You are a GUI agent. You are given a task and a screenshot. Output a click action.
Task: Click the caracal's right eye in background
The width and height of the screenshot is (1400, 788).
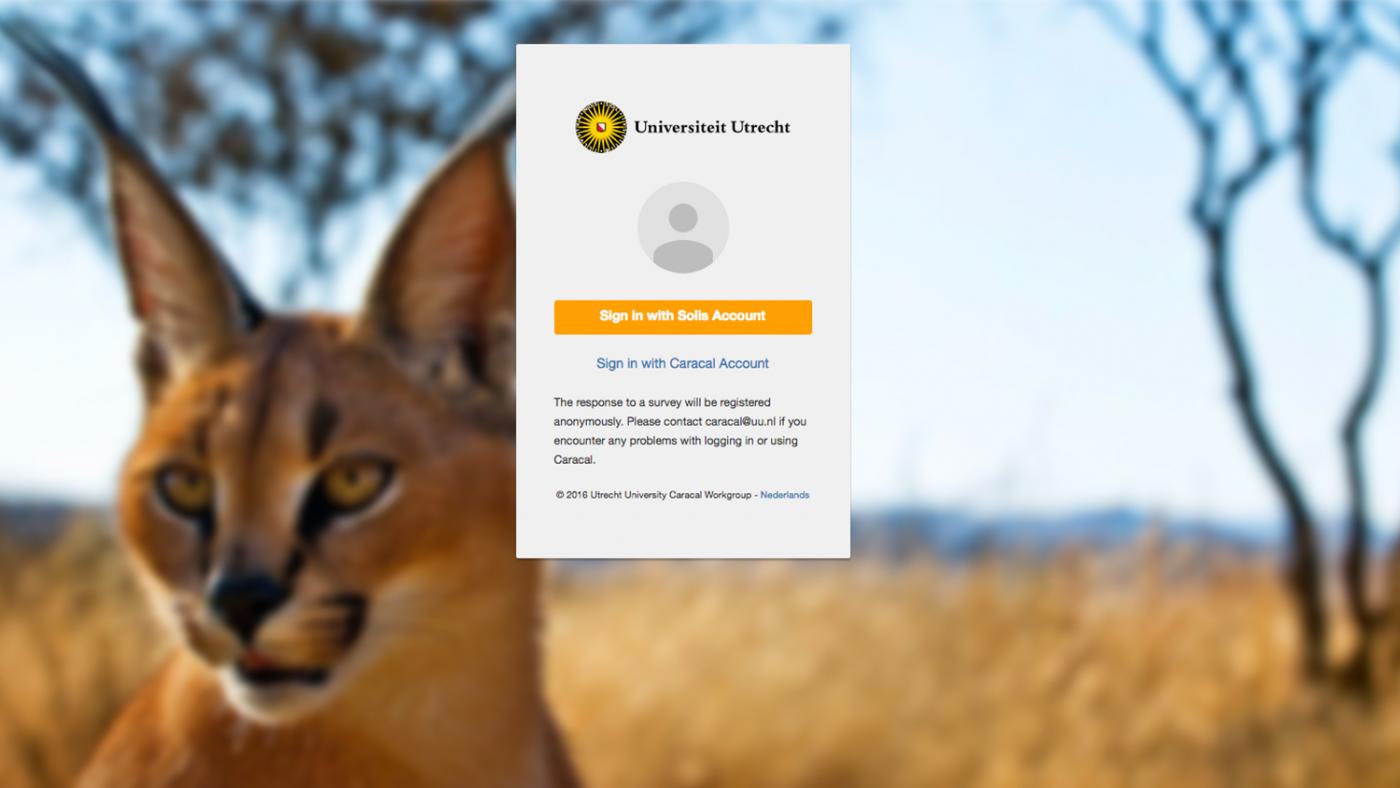(x=355, y=482)
